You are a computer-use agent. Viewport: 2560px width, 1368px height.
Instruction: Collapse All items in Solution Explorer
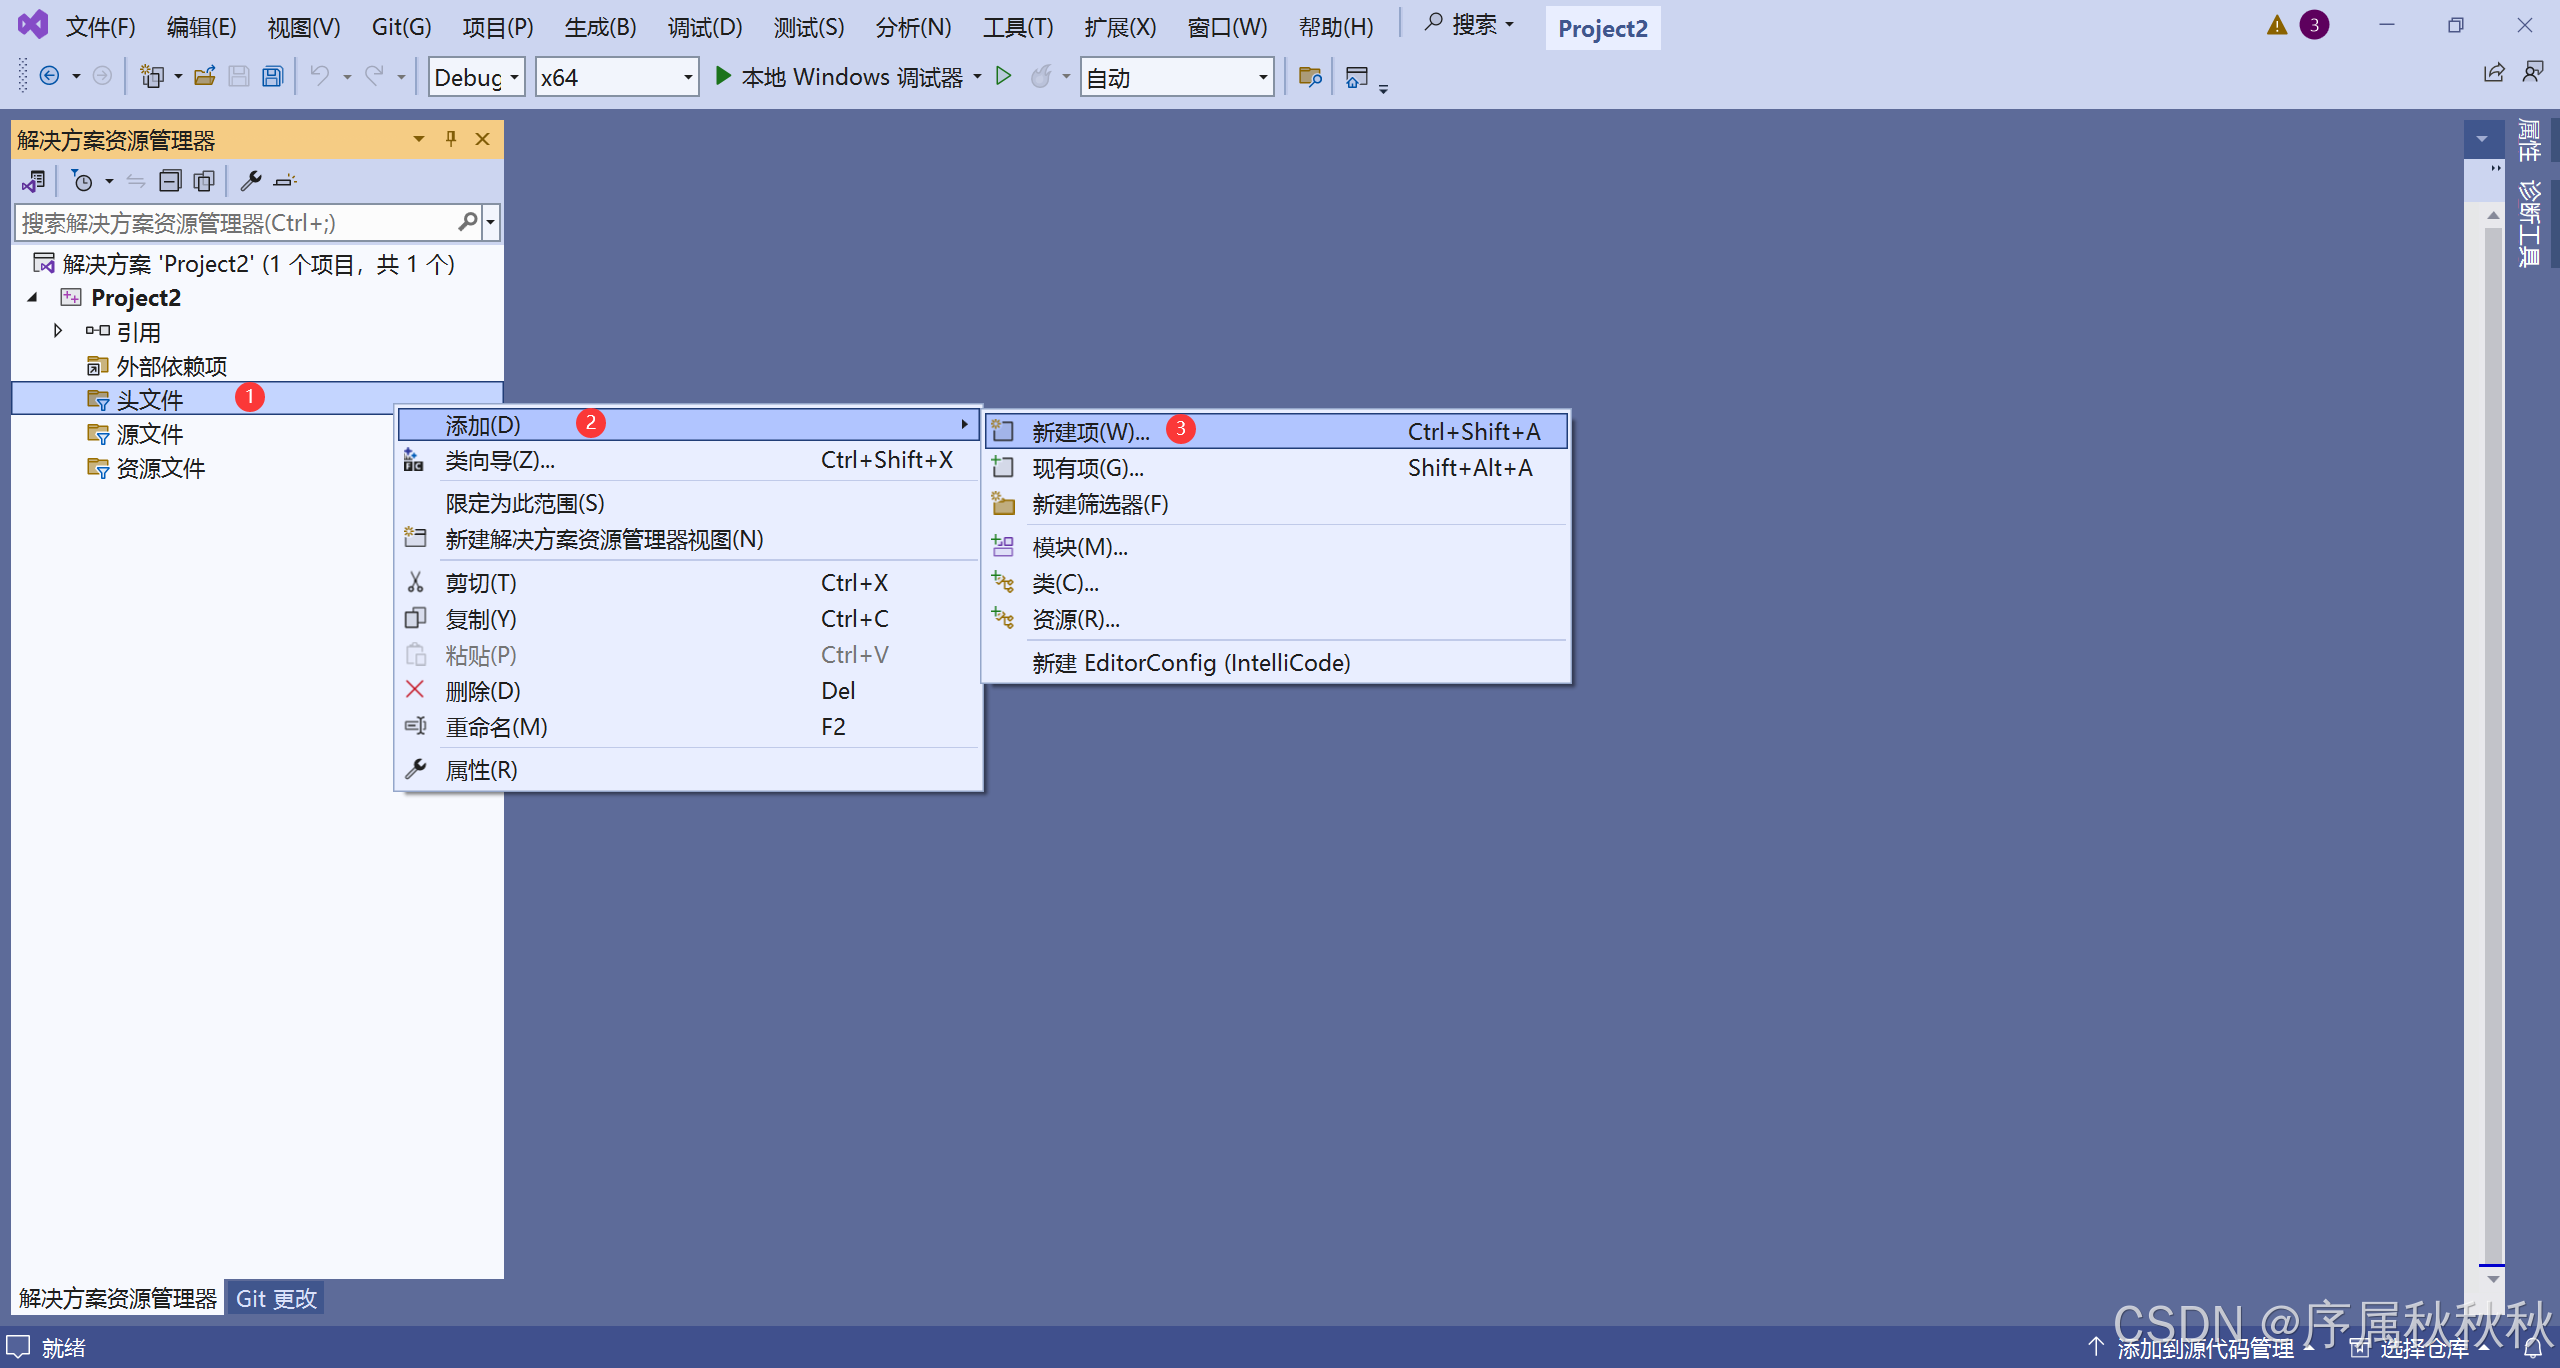pyautogui.click(x=170, y=180)
